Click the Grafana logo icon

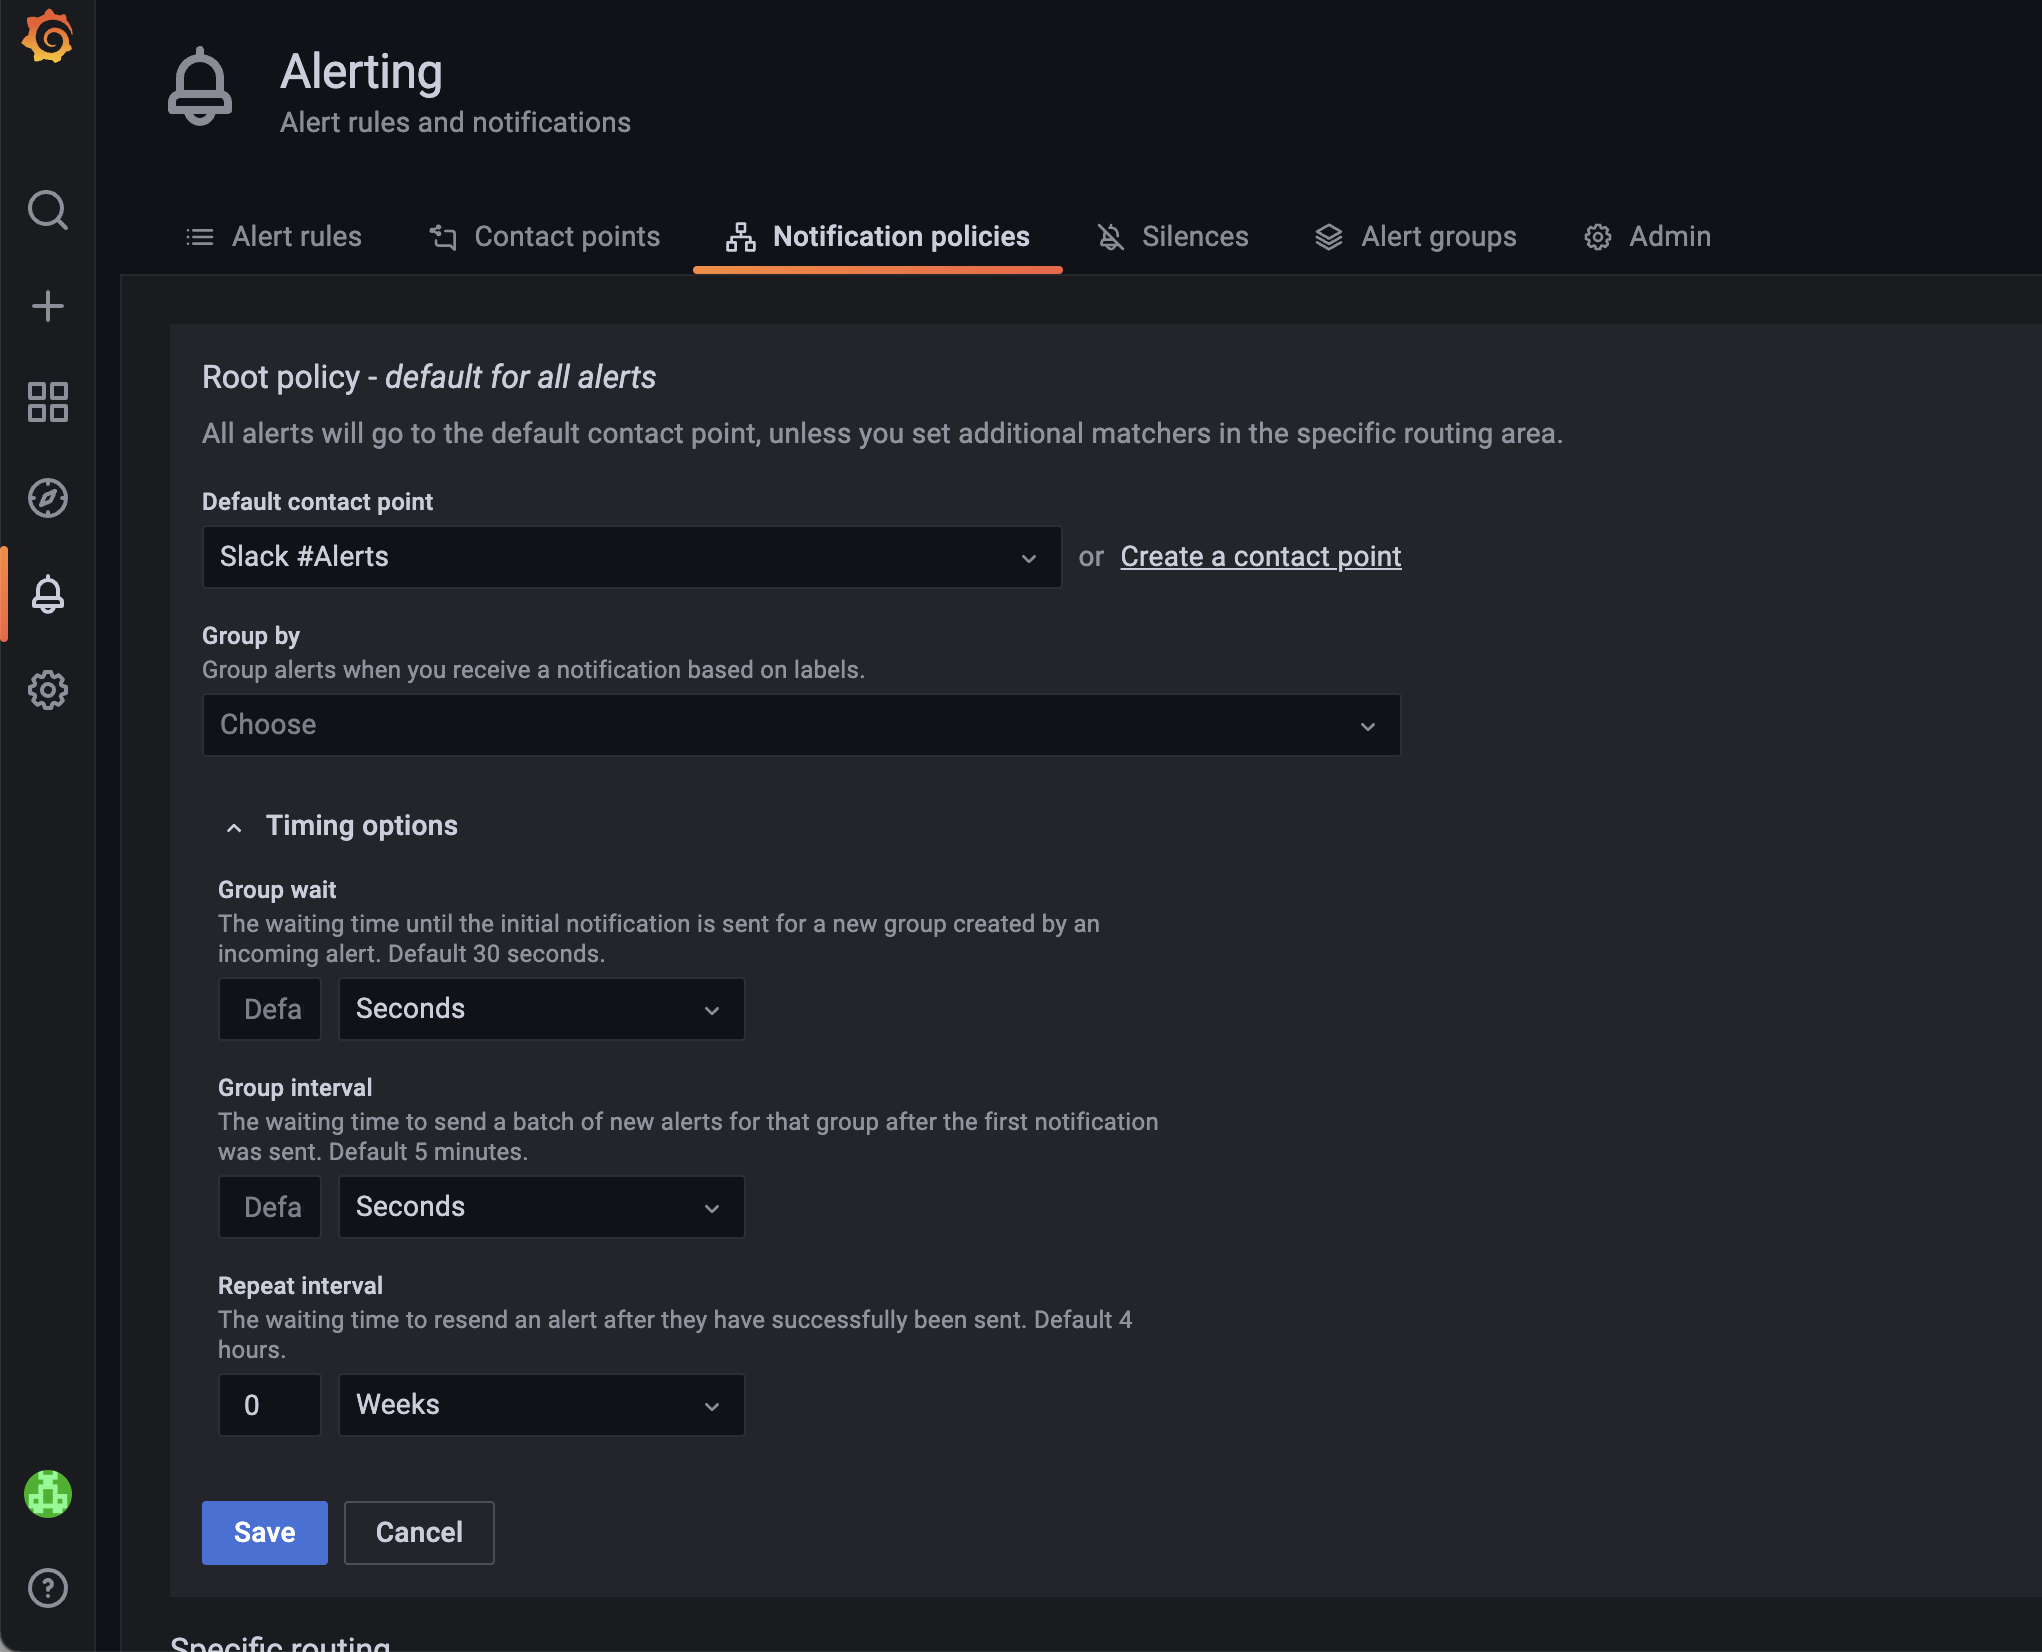point(47,37)
